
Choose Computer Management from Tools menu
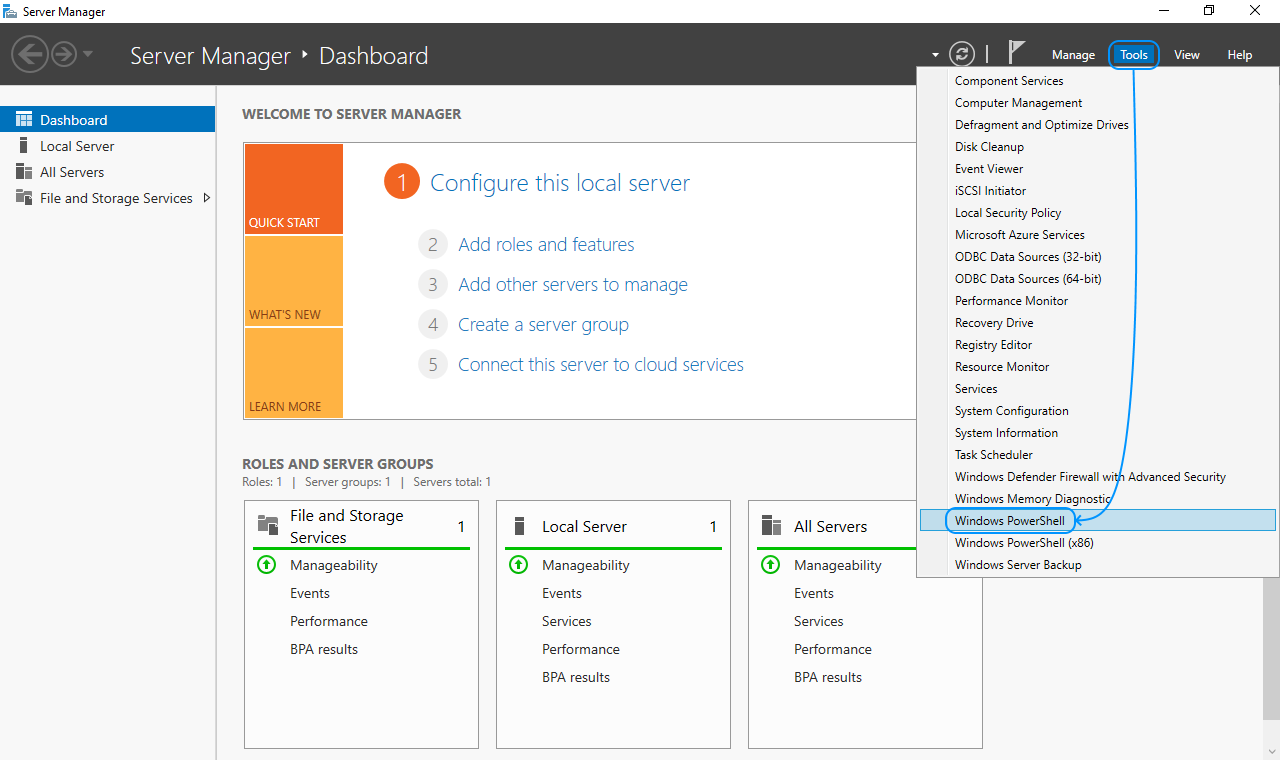(1098, 103)
